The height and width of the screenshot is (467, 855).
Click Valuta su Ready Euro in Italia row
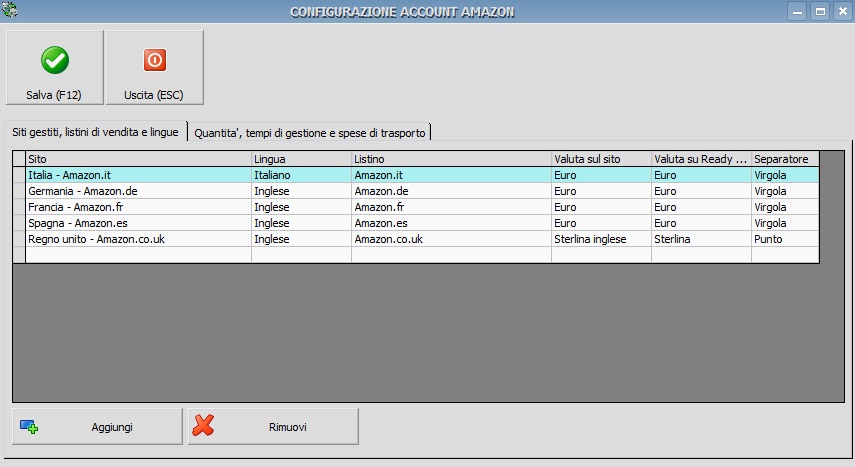click(701, 175)
